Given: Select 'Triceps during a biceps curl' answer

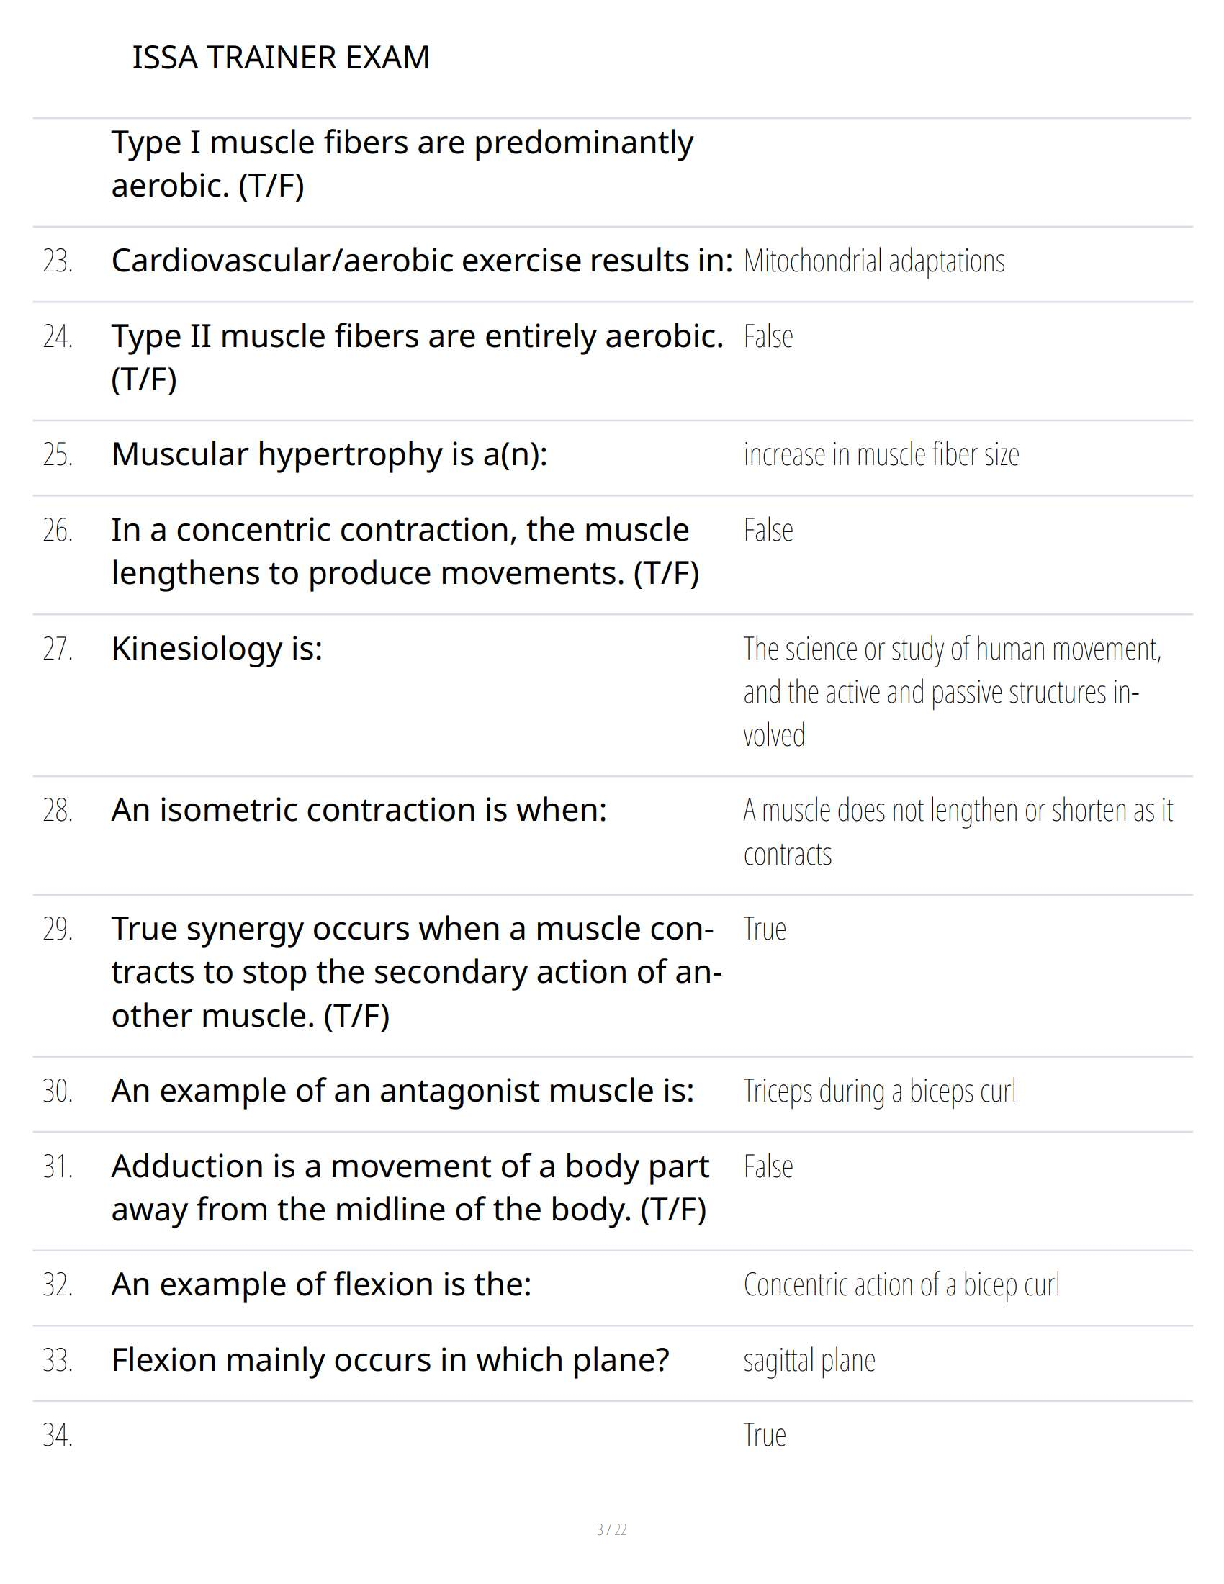Looking at the screenshot, I should 879,1091.
